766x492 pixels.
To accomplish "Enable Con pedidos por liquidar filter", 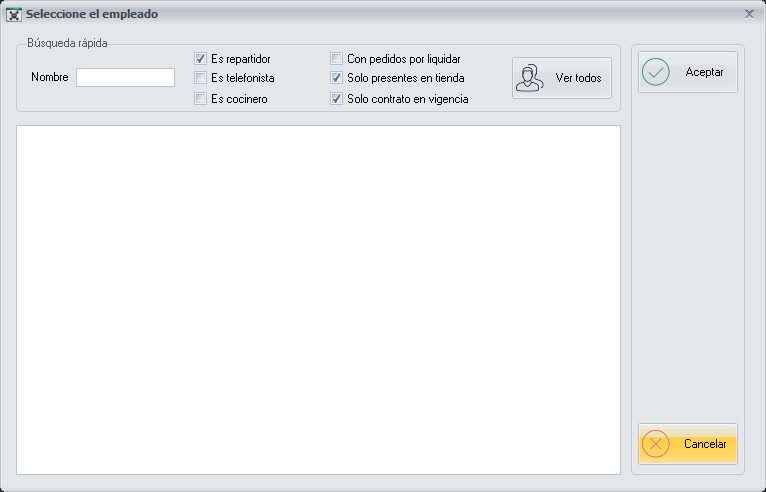I will click(337, 59).
